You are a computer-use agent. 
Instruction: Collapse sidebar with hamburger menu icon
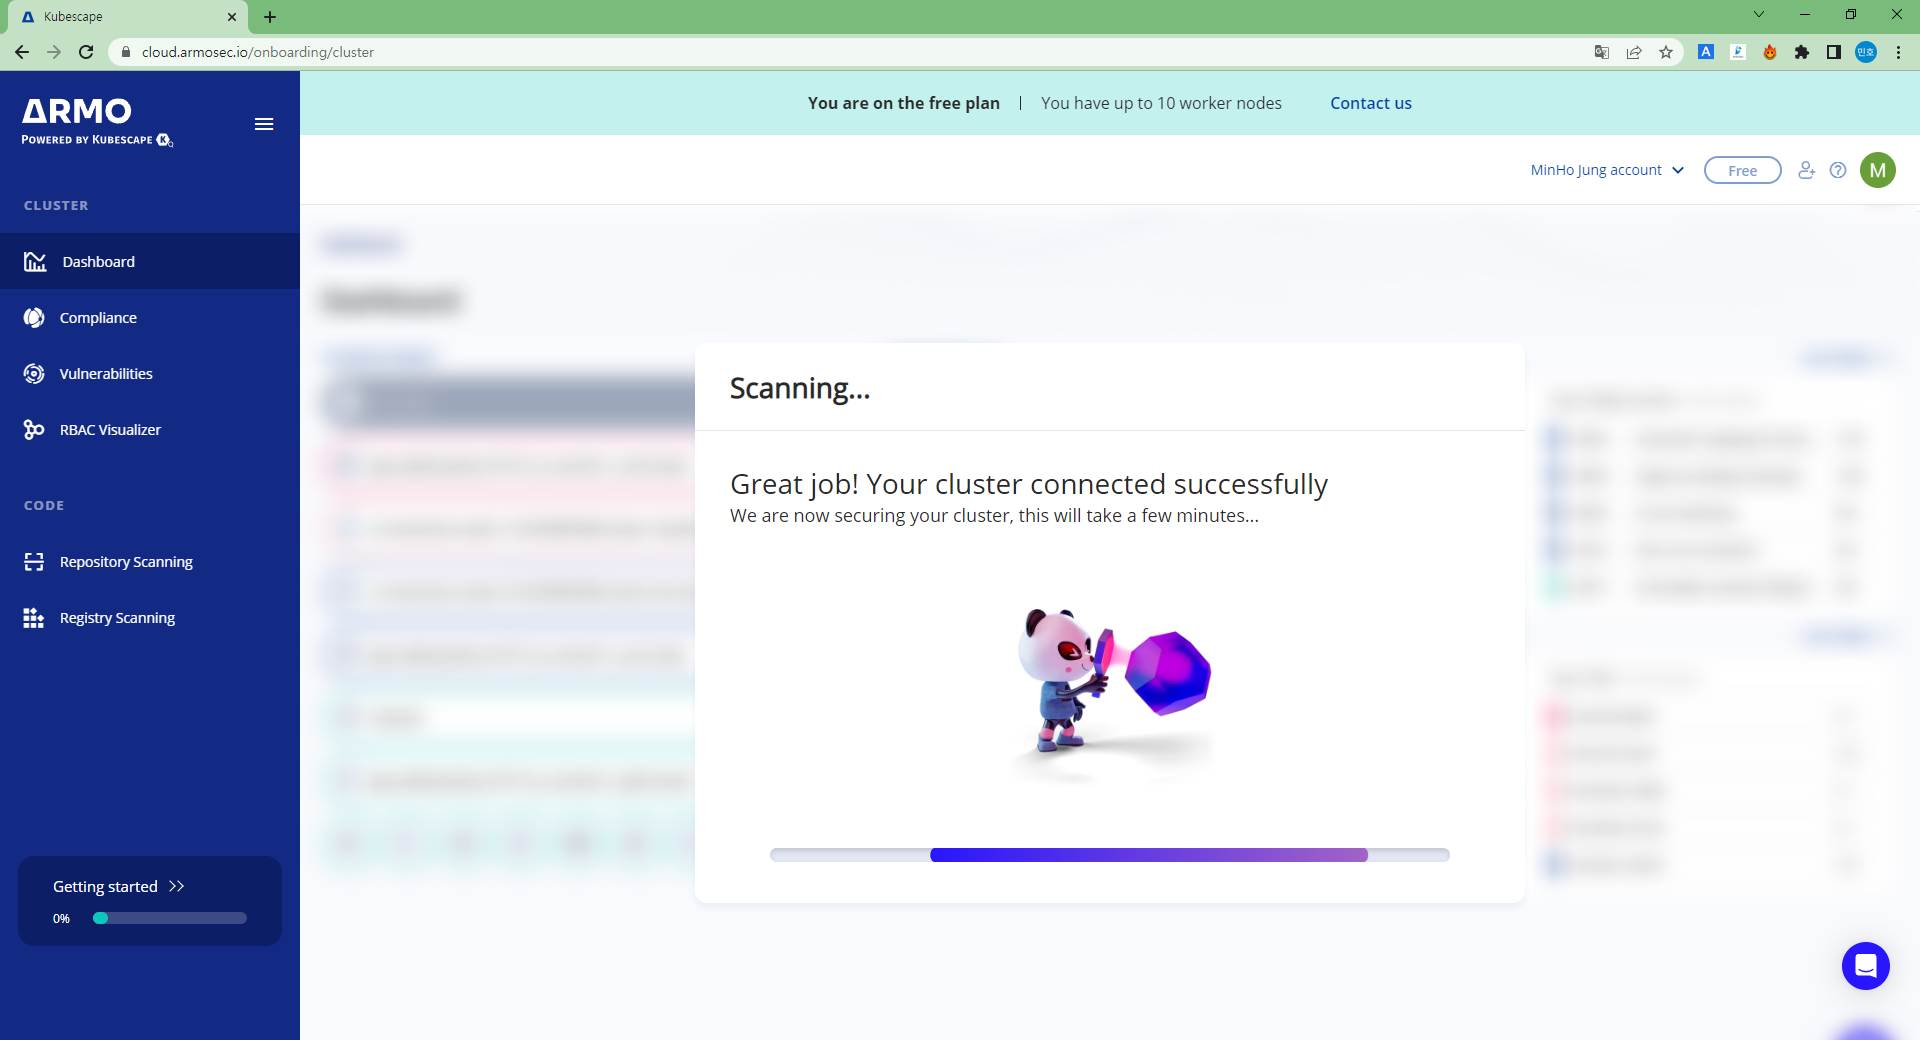[264, 124]
